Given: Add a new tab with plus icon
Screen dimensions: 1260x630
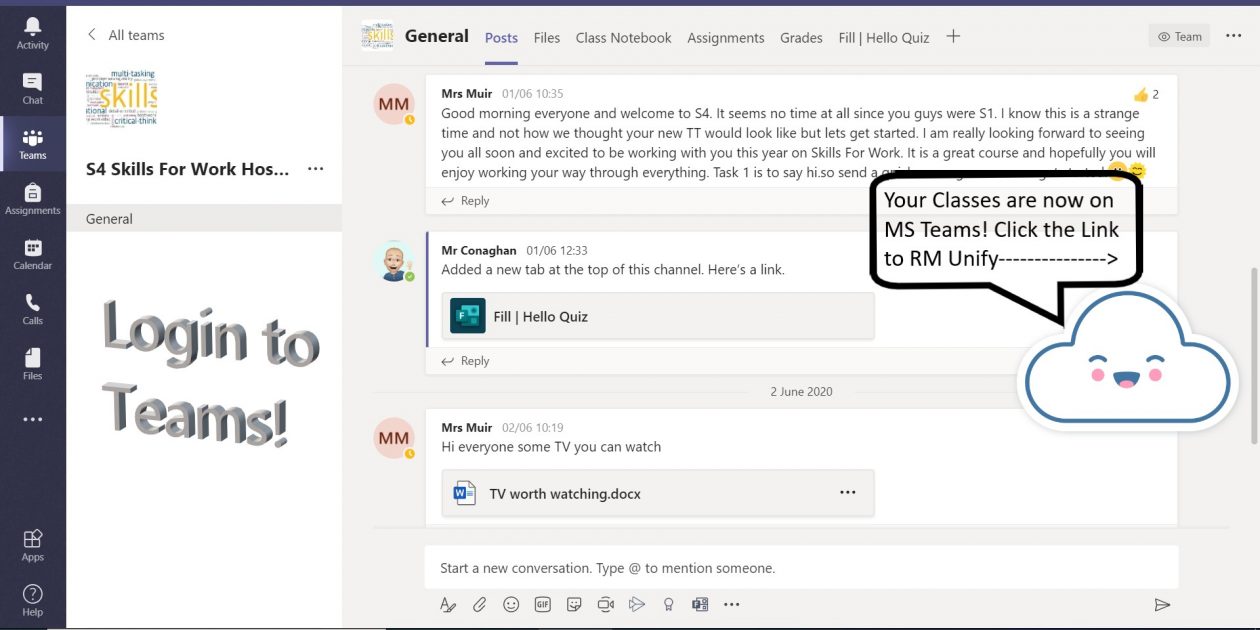Looking at the screenshot, I should point(953,36).
